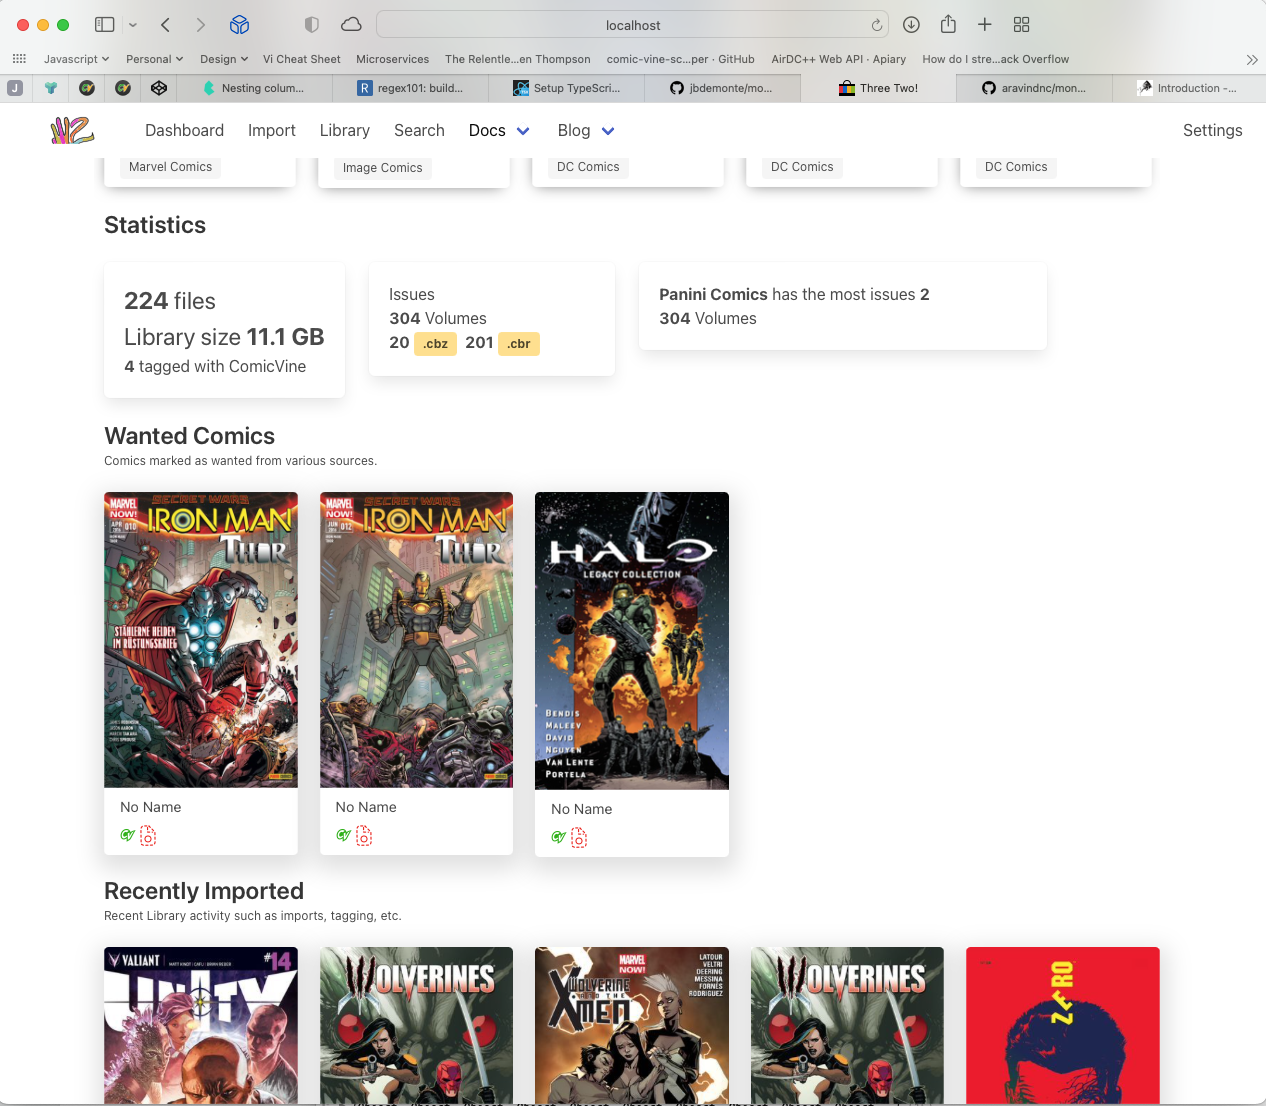The image size is (1266, 1106).
Task: Click red file icon under Halo card
Action: click(x=579, y=838)
